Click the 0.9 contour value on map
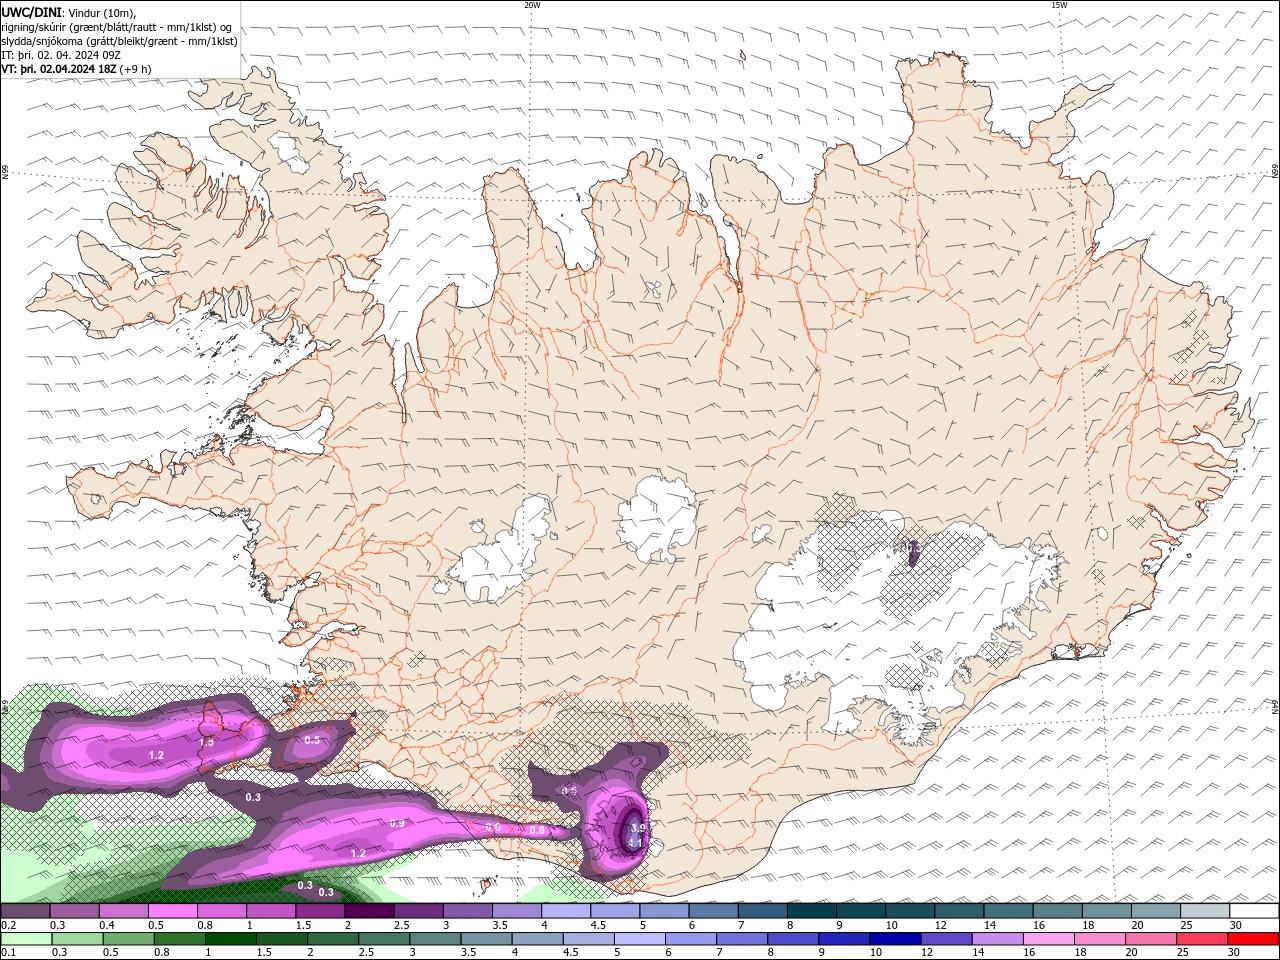 [x=397, y=823]
